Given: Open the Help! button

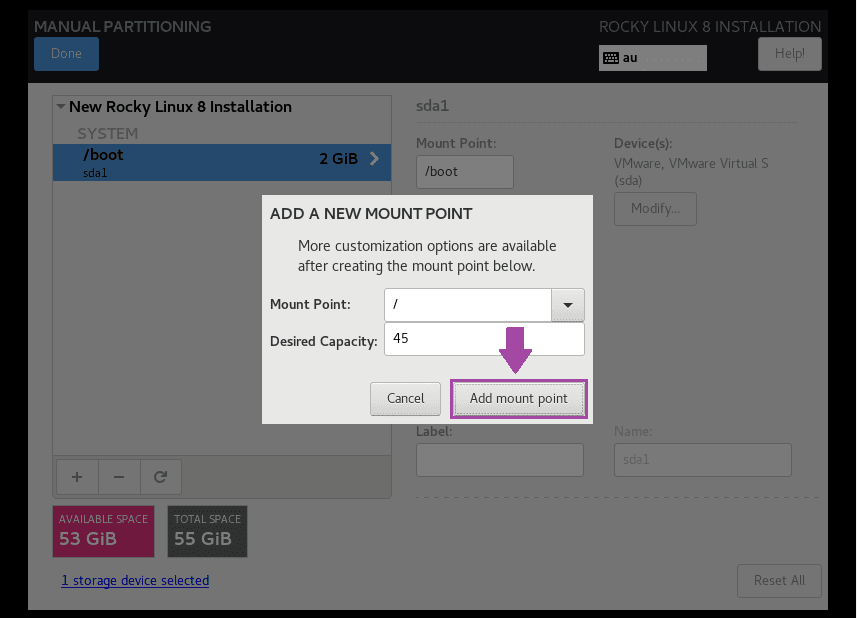Looking at the screenshot, I should [x=790, y=54].
